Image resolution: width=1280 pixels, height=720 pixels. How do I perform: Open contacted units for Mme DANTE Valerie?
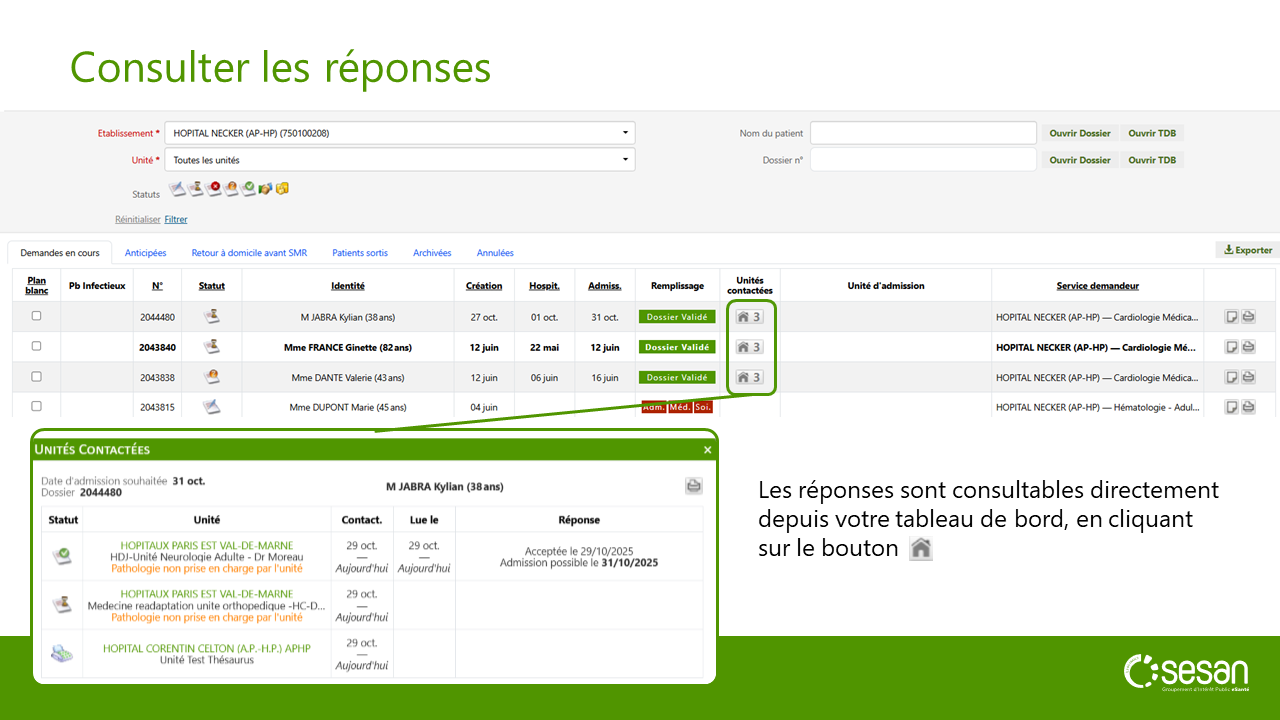point(749,377)
